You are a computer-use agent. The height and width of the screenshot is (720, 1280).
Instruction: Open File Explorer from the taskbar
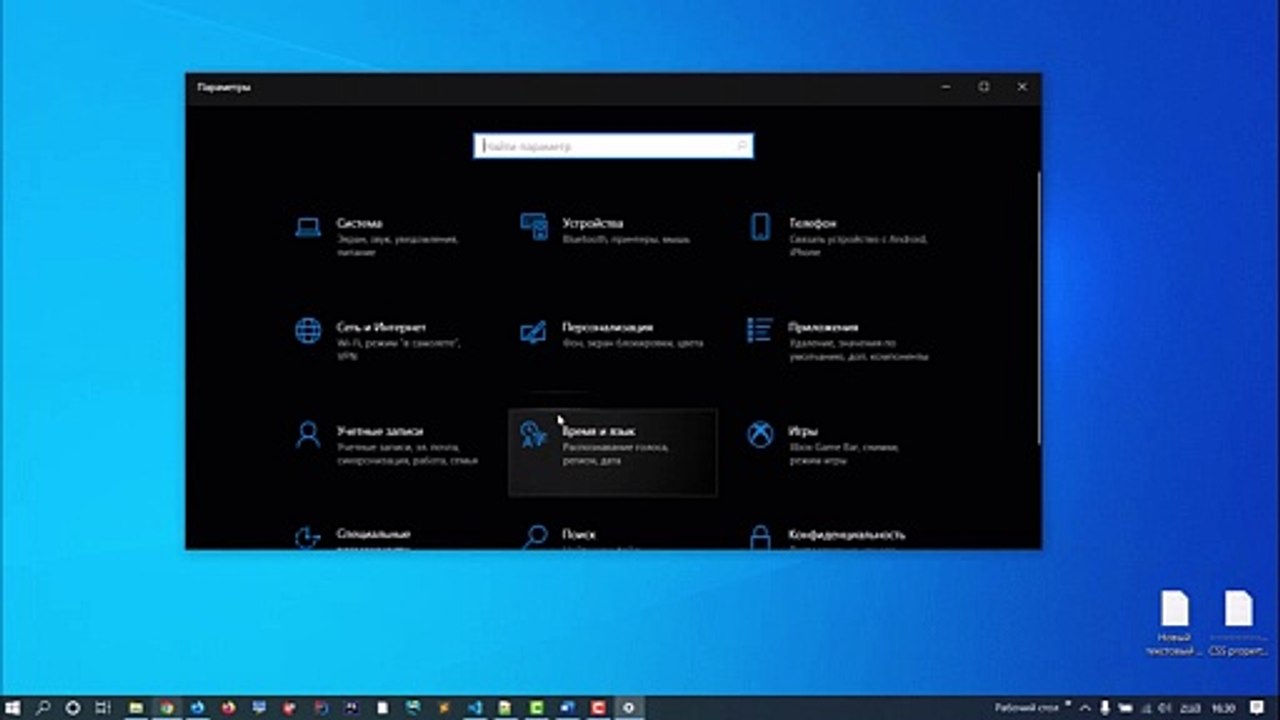point(137,708)
